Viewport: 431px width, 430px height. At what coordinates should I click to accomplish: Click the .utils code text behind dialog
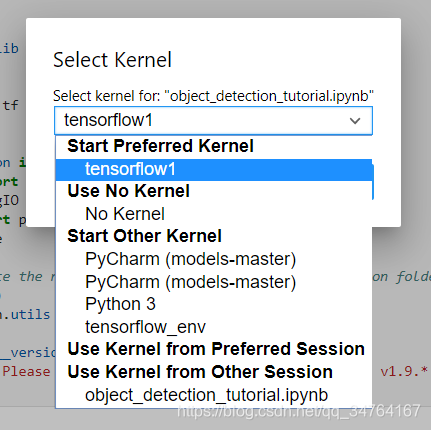click(x=25, y=314)
